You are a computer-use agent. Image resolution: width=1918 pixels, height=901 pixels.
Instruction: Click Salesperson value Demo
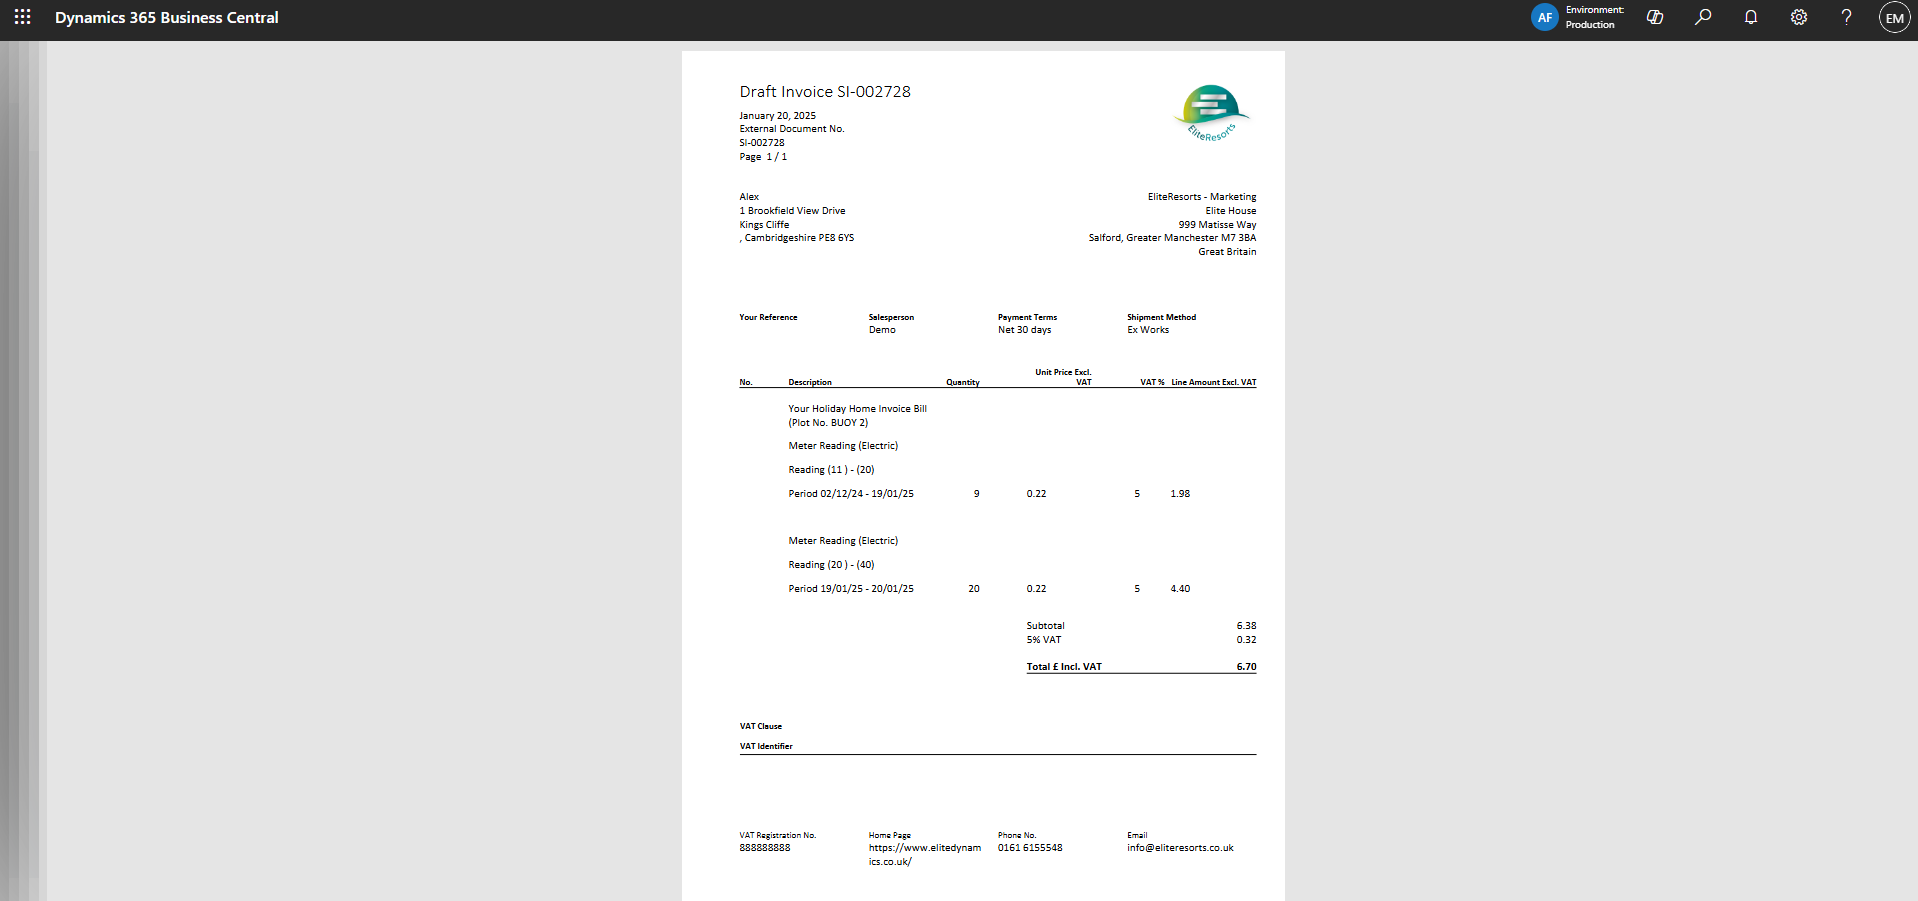click(882, 330)
